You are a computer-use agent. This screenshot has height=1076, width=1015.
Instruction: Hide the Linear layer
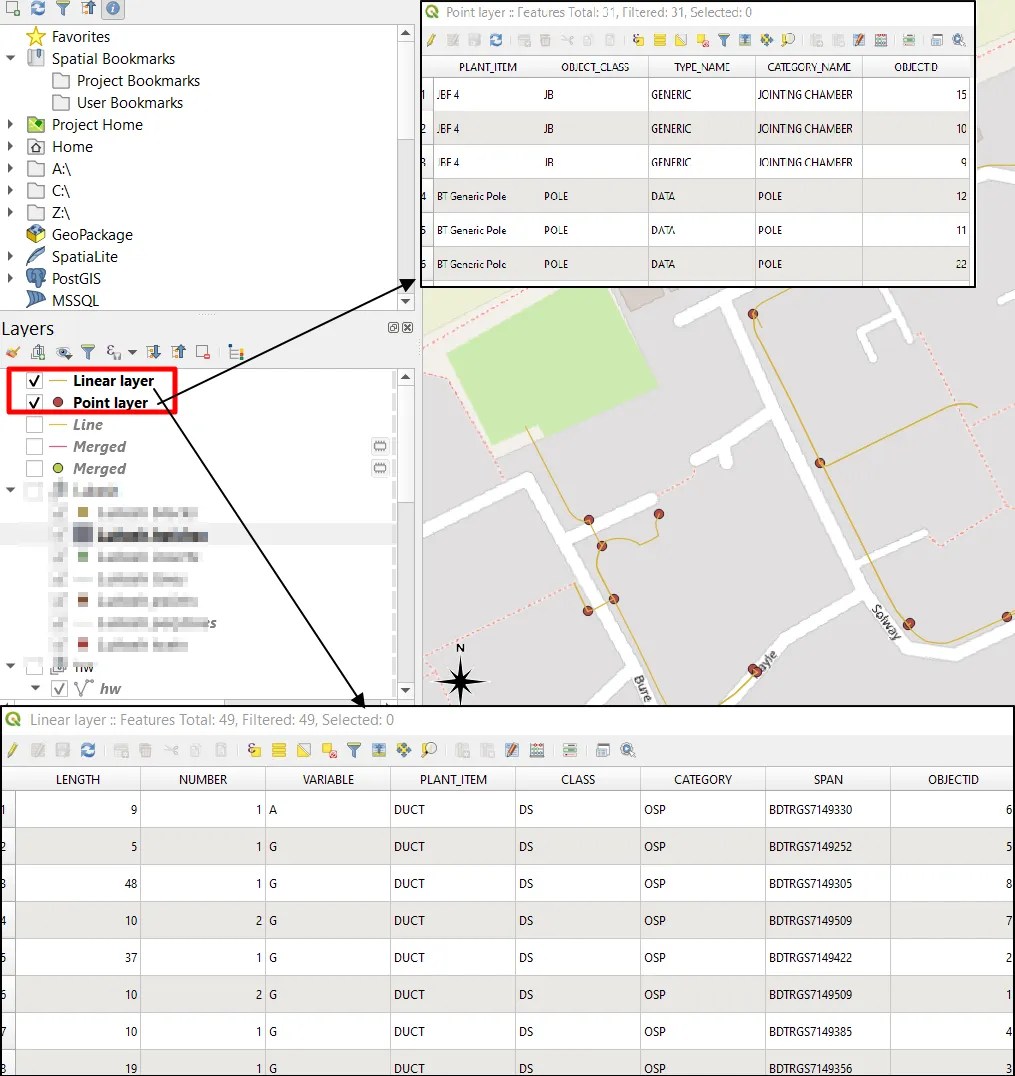click(33, 381)
